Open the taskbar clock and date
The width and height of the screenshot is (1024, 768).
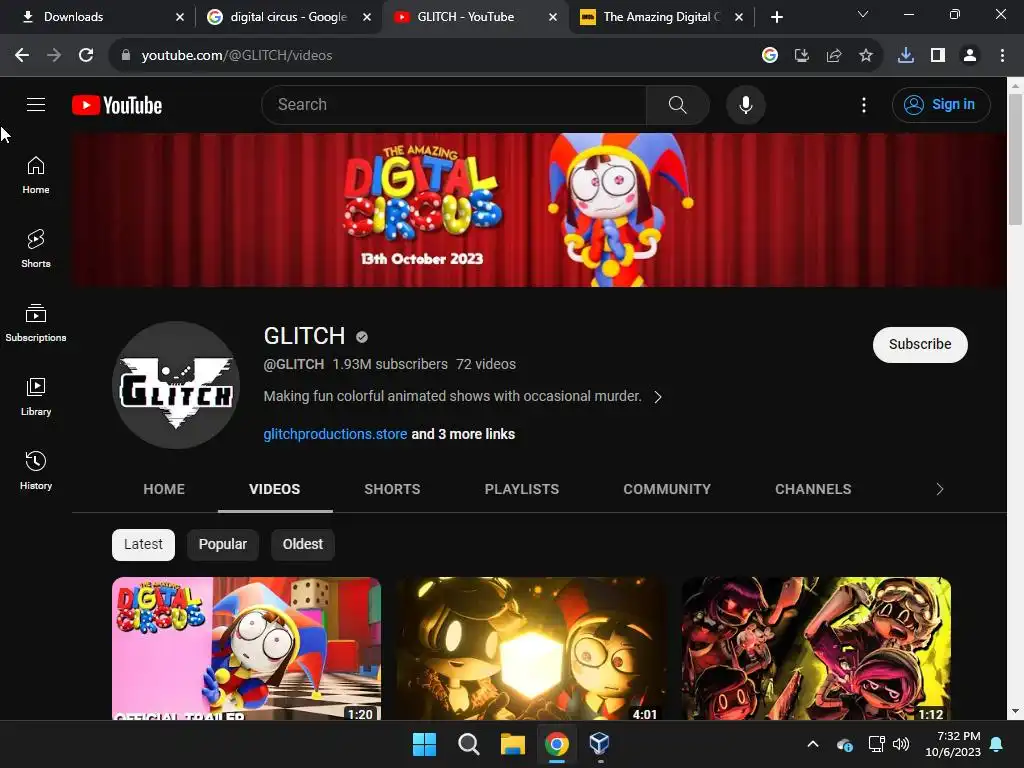[953, 744]
